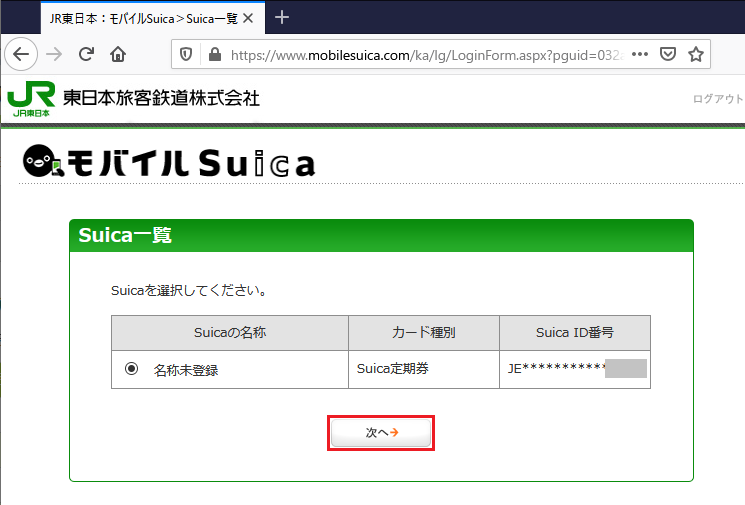745x505 pixels.
Task: Close the JR東日本 モバイルSuica tab
Action: [248, 18]
